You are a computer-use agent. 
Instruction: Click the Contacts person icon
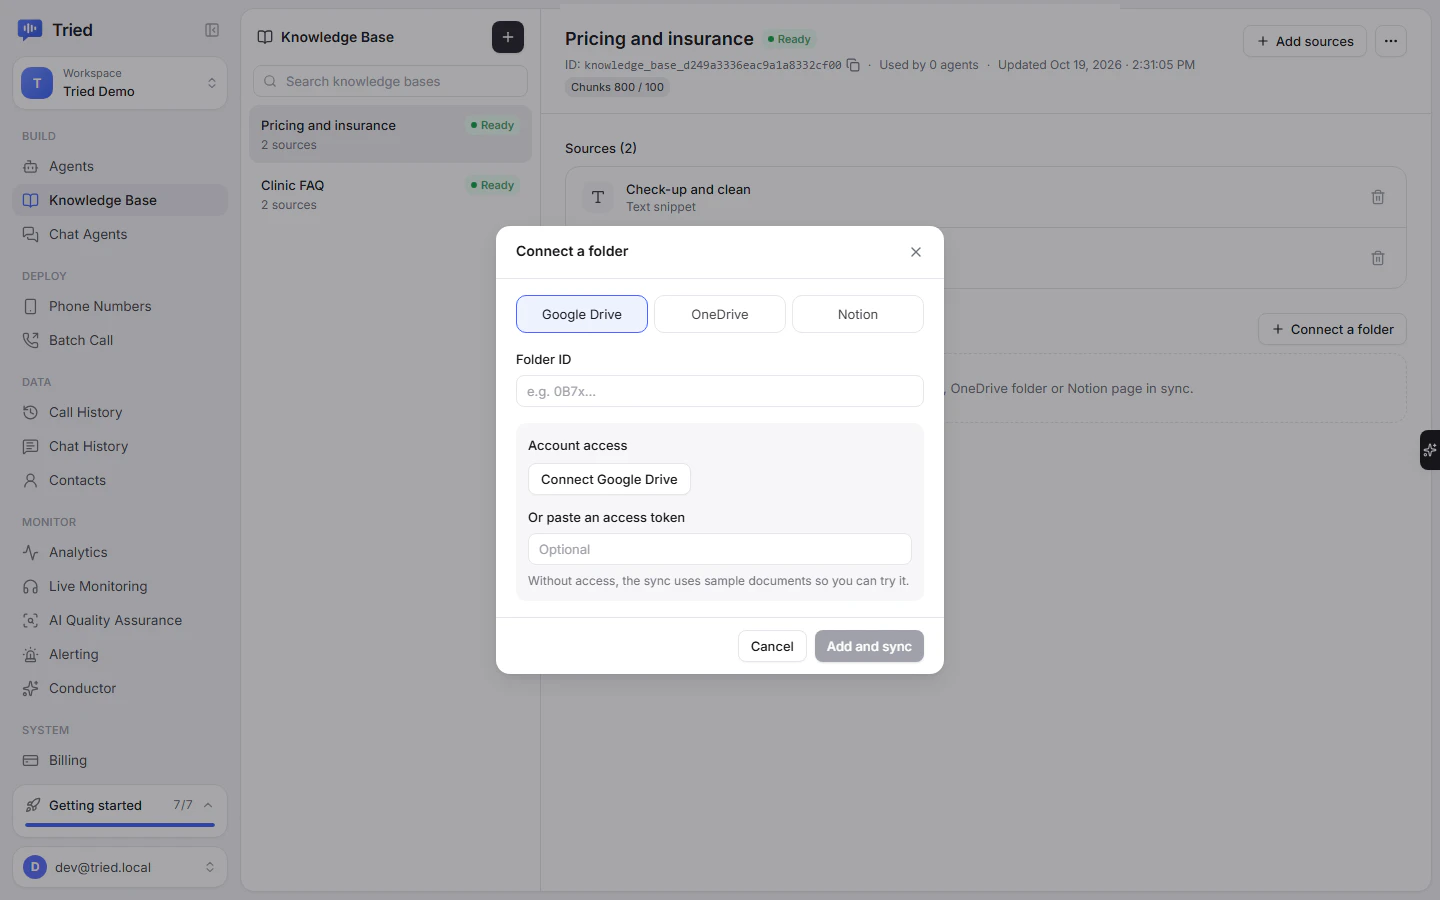pyautogui.click(x=31, y=480)
